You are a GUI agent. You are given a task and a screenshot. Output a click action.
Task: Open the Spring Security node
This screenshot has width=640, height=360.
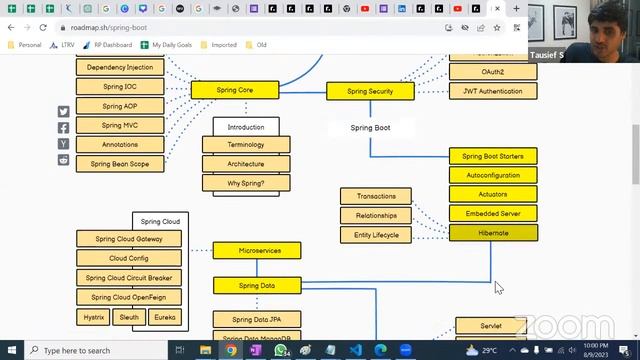point(370,91)
